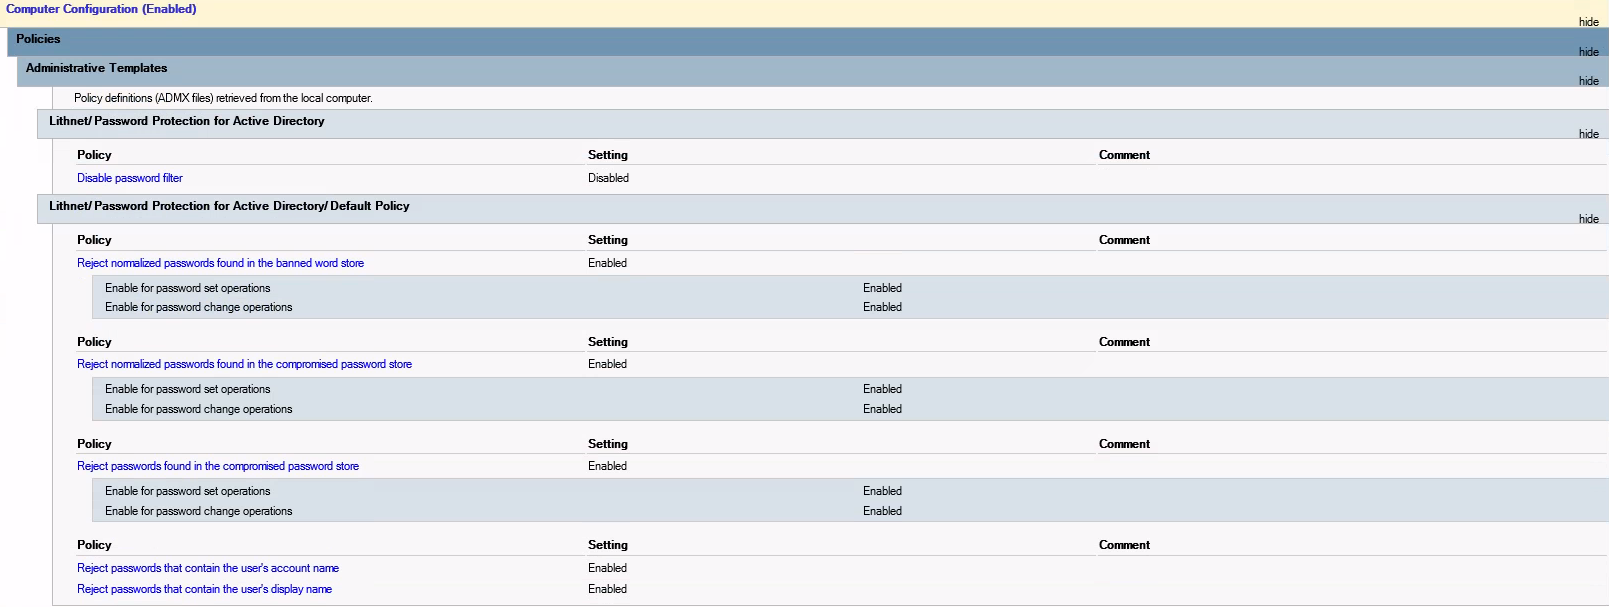This screenshot has height=607, width=1609.
Task: Click hide link for first Lithnet Password Protection section
Action: click(x=1588, y=134)
